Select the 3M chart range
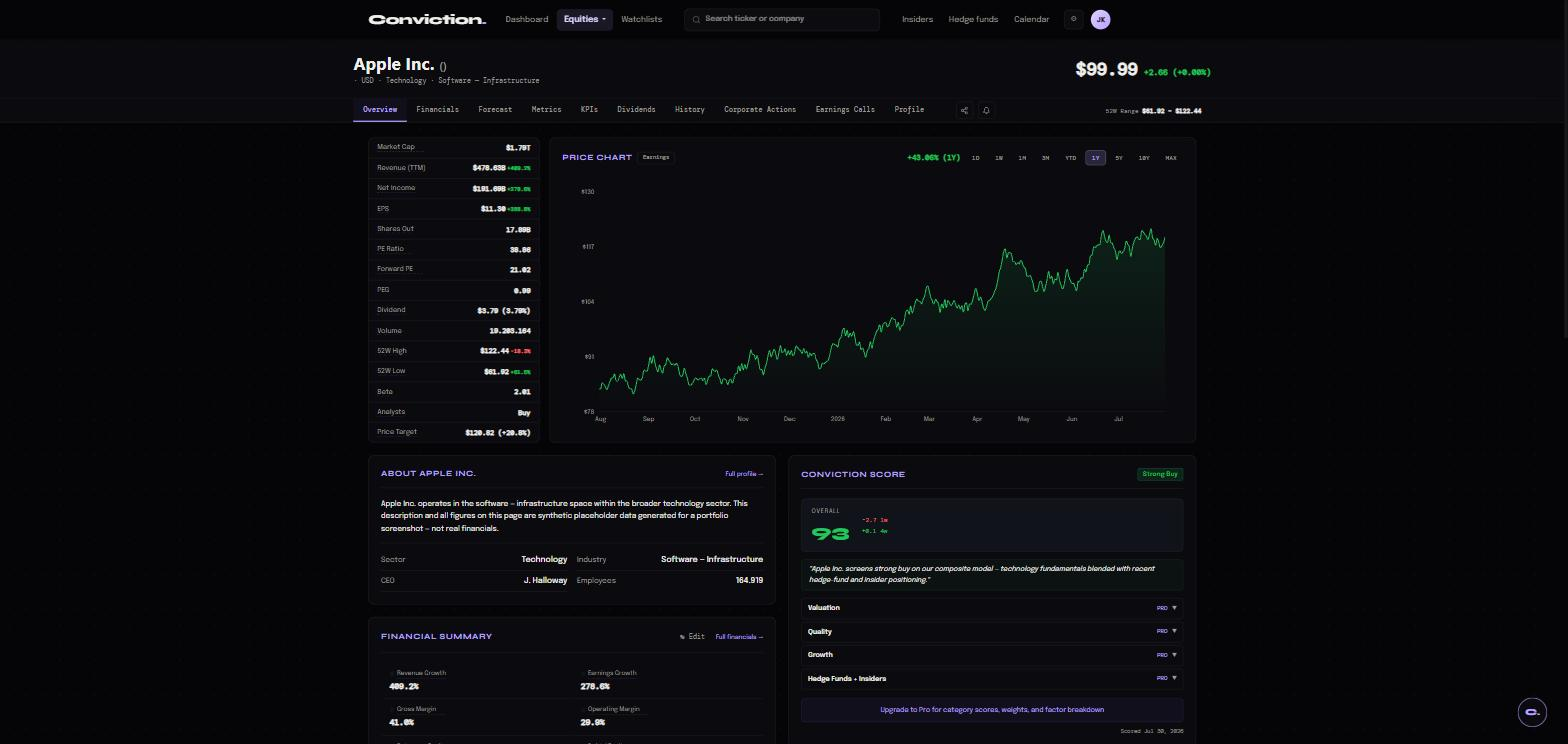The image size is (1568, 744). [x=1045, y=158]
